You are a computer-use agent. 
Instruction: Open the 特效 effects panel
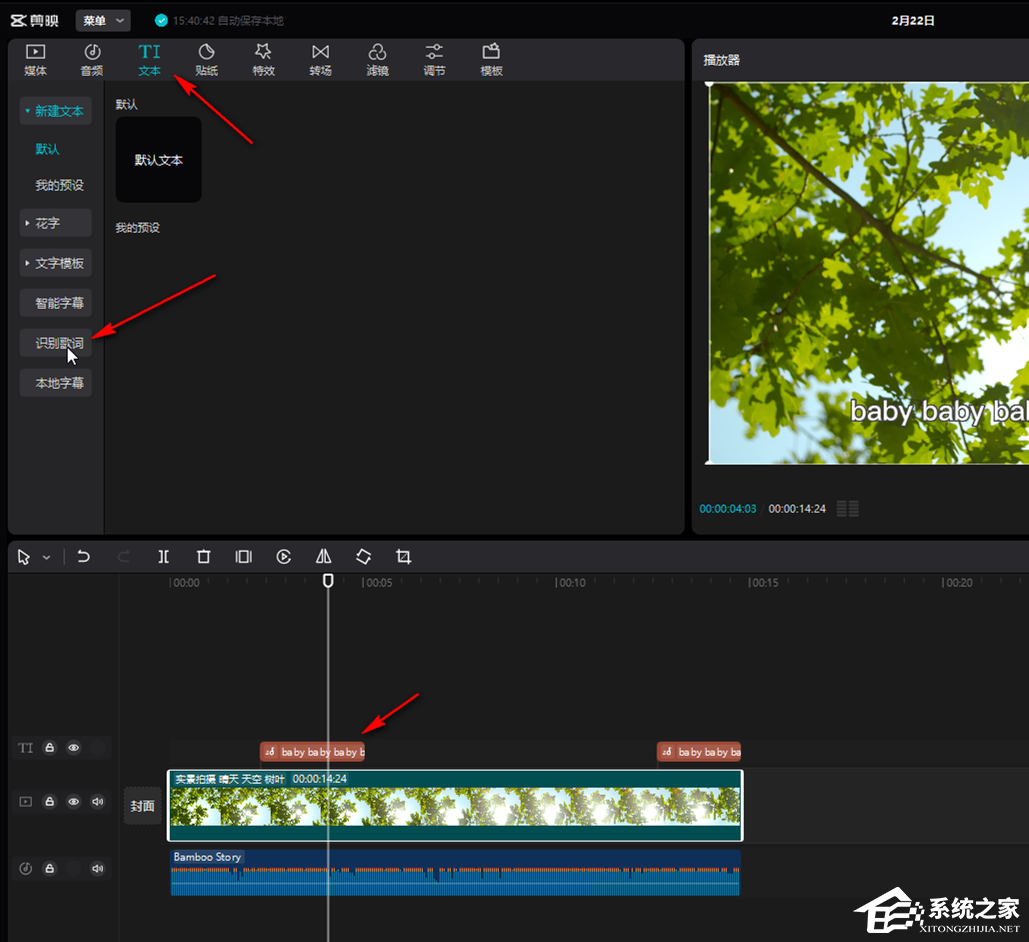pos(263,60)
